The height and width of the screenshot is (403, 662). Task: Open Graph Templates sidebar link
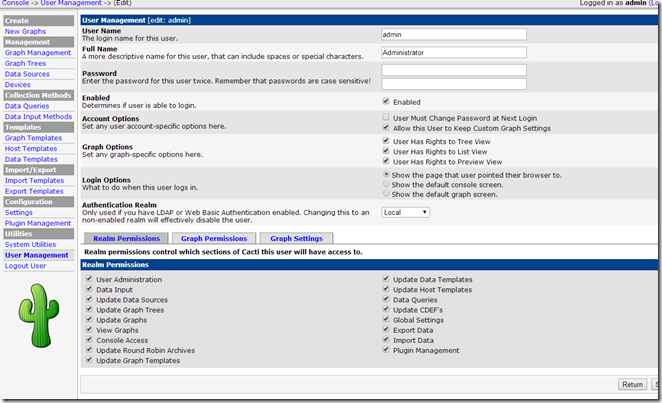(33, 138)
